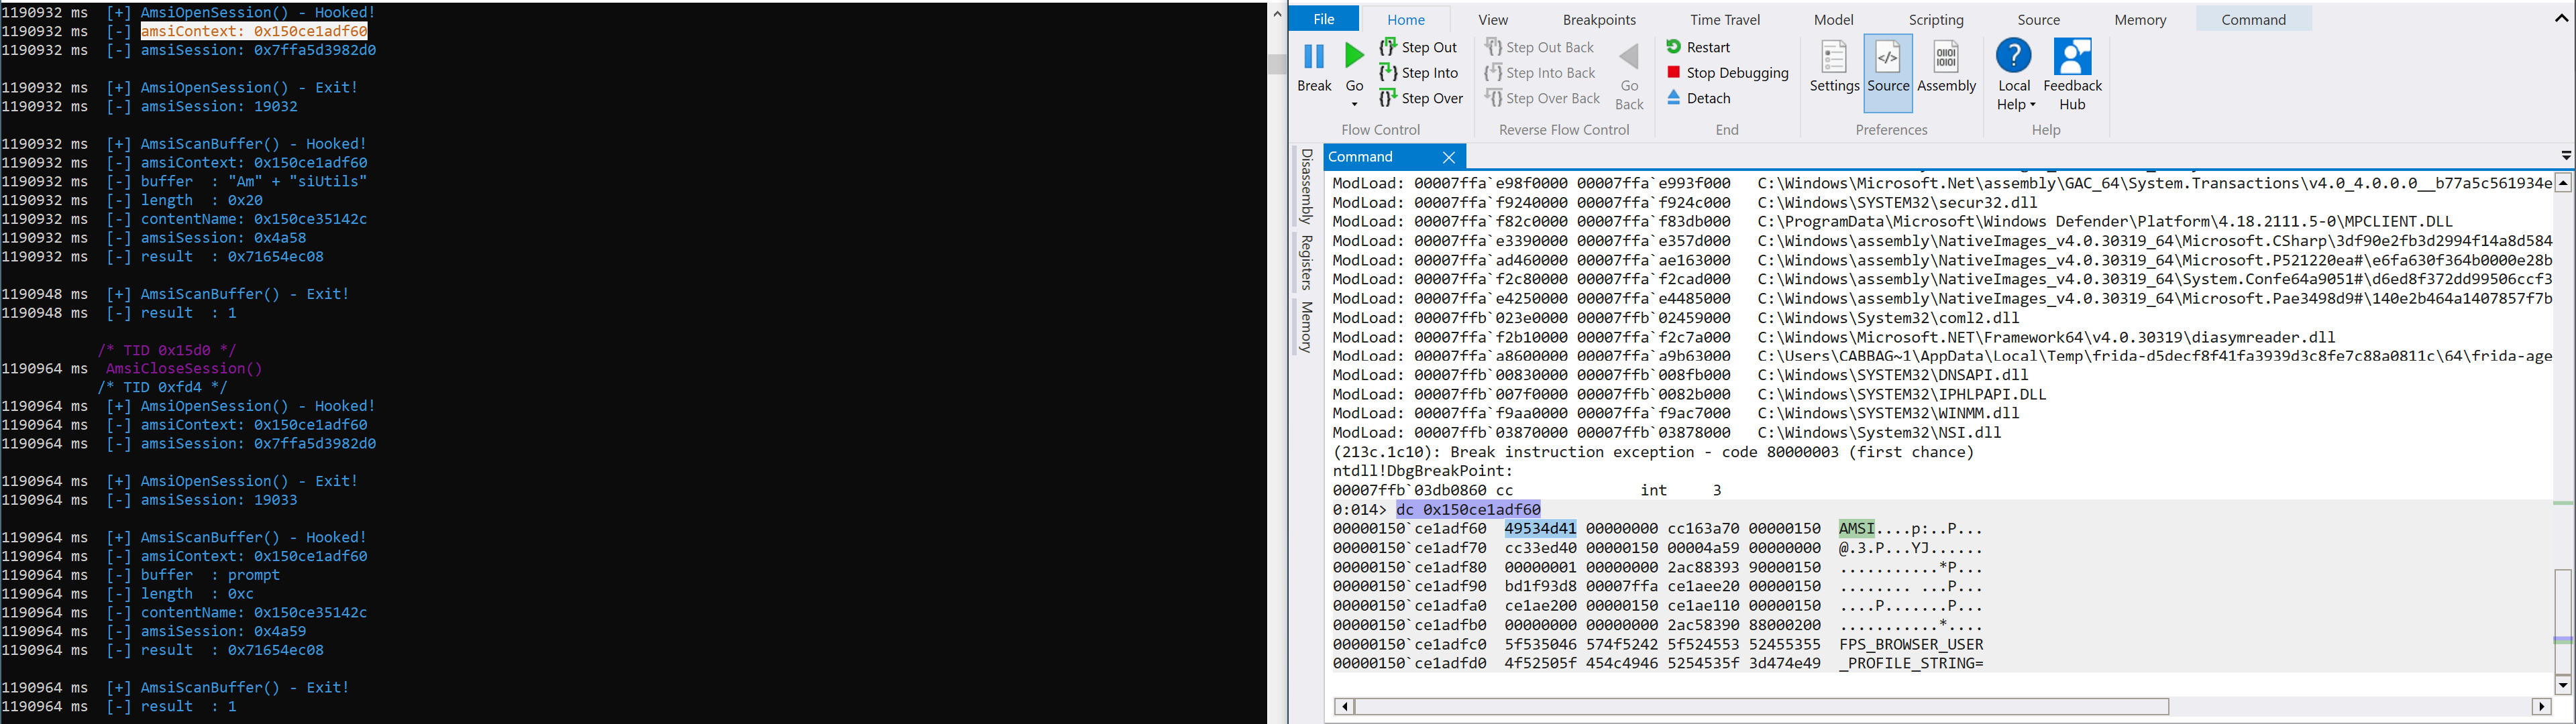
Task: Open the File menu
Action: click(1323, 20)
